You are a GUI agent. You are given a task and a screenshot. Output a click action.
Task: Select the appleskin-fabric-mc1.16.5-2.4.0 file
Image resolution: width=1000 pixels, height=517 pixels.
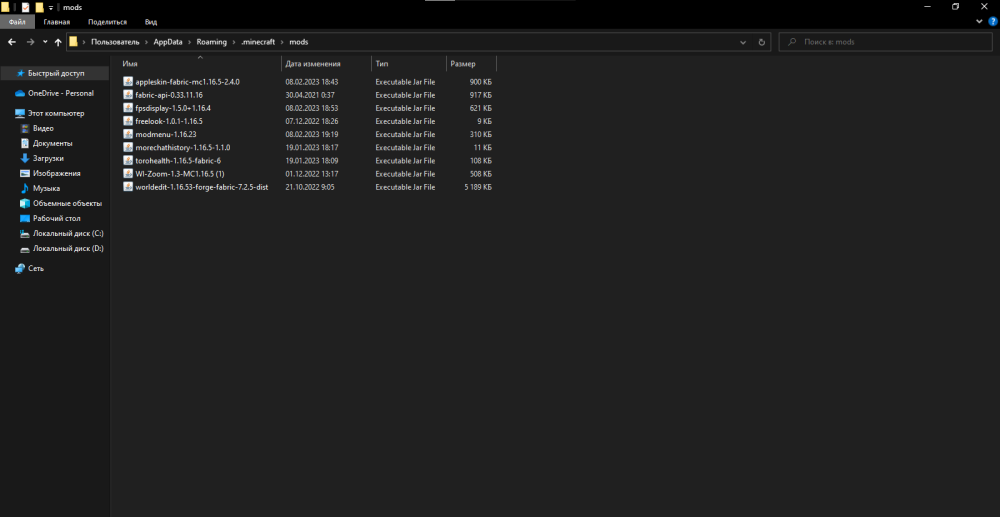click(x=188, y=82)
